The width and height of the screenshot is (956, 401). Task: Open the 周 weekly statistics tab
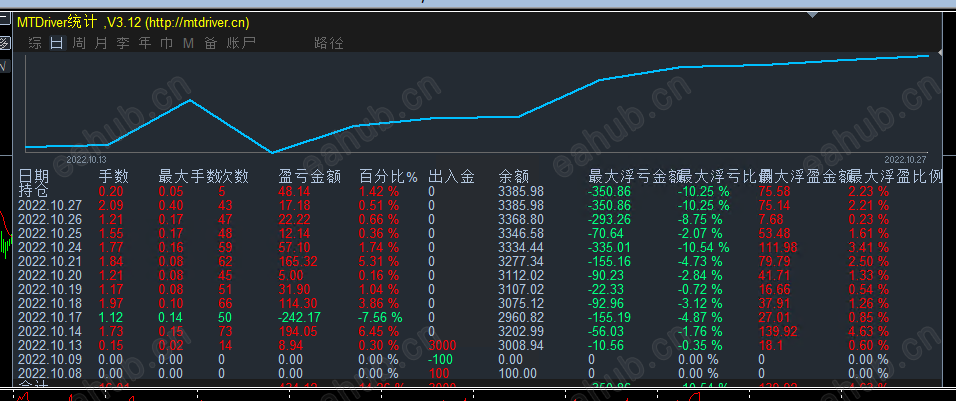tap(79, 43)
